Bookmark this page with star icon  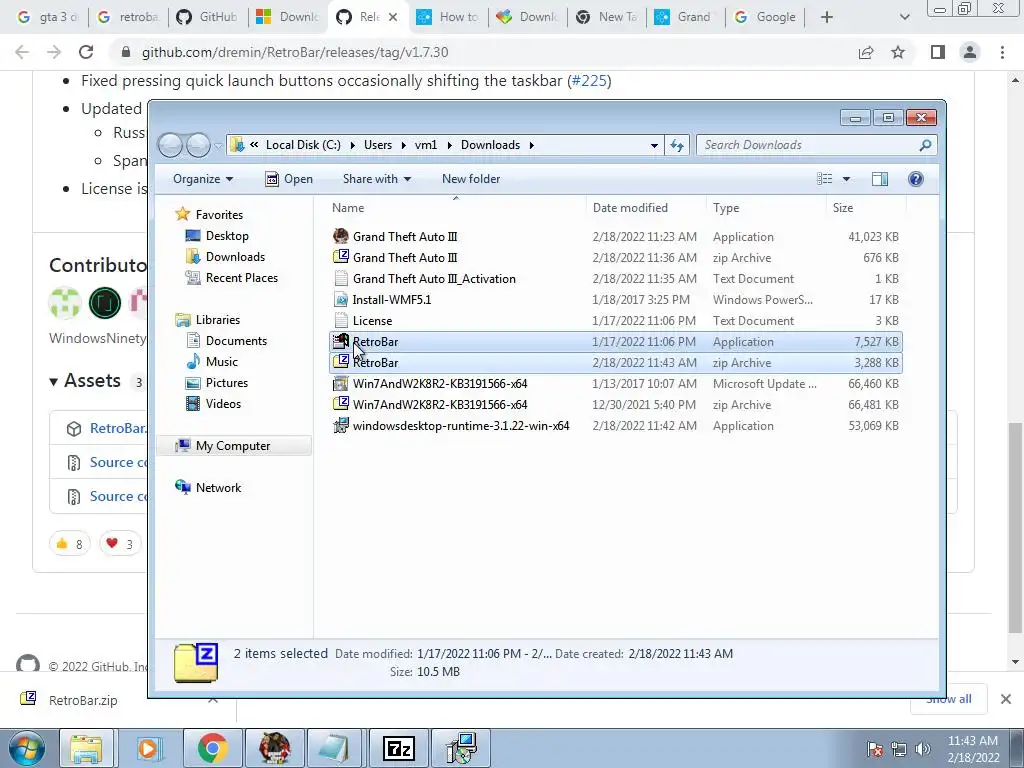click(898, 52)
